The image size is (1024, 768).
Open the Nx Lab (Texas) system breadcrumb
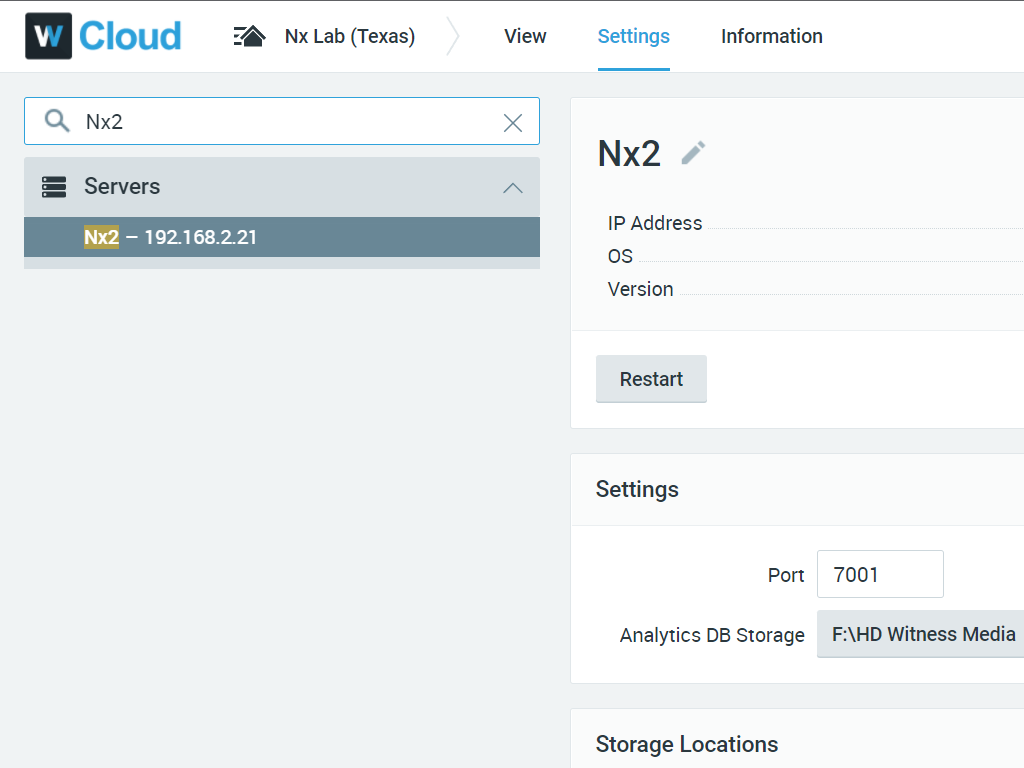tap(349, 37)
